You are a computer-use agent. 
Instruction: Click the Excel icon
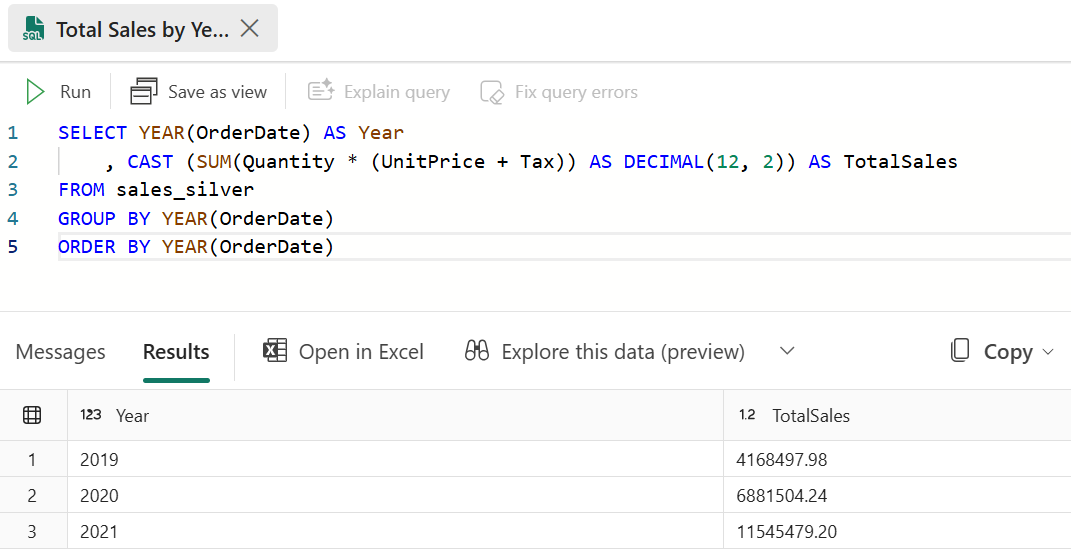click(x=275, y=350)
